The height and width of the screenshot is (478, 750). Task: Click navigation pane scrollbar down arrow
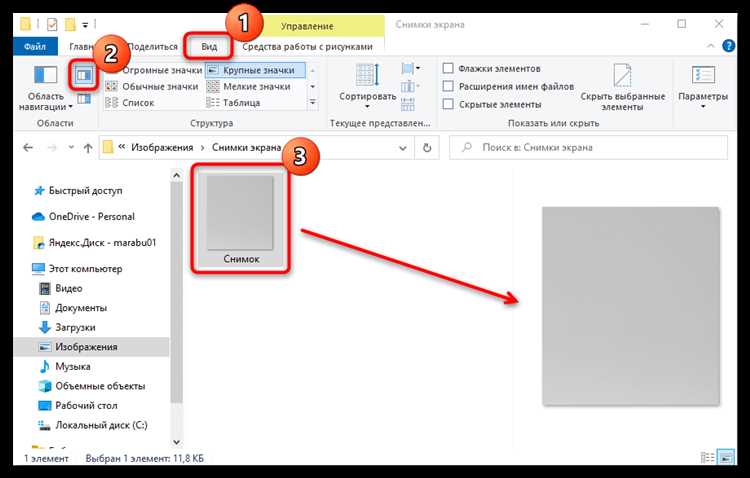[176, 442]
